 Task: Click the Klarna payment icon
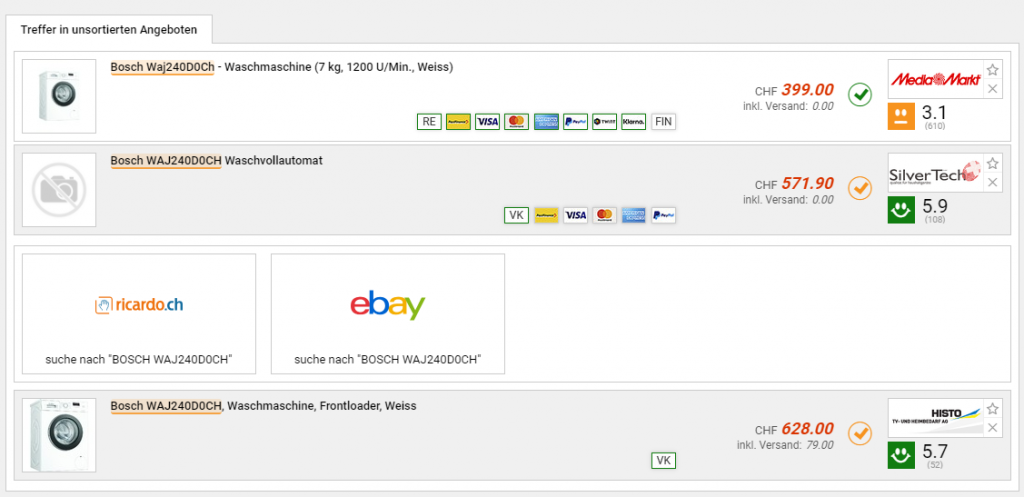633,121
